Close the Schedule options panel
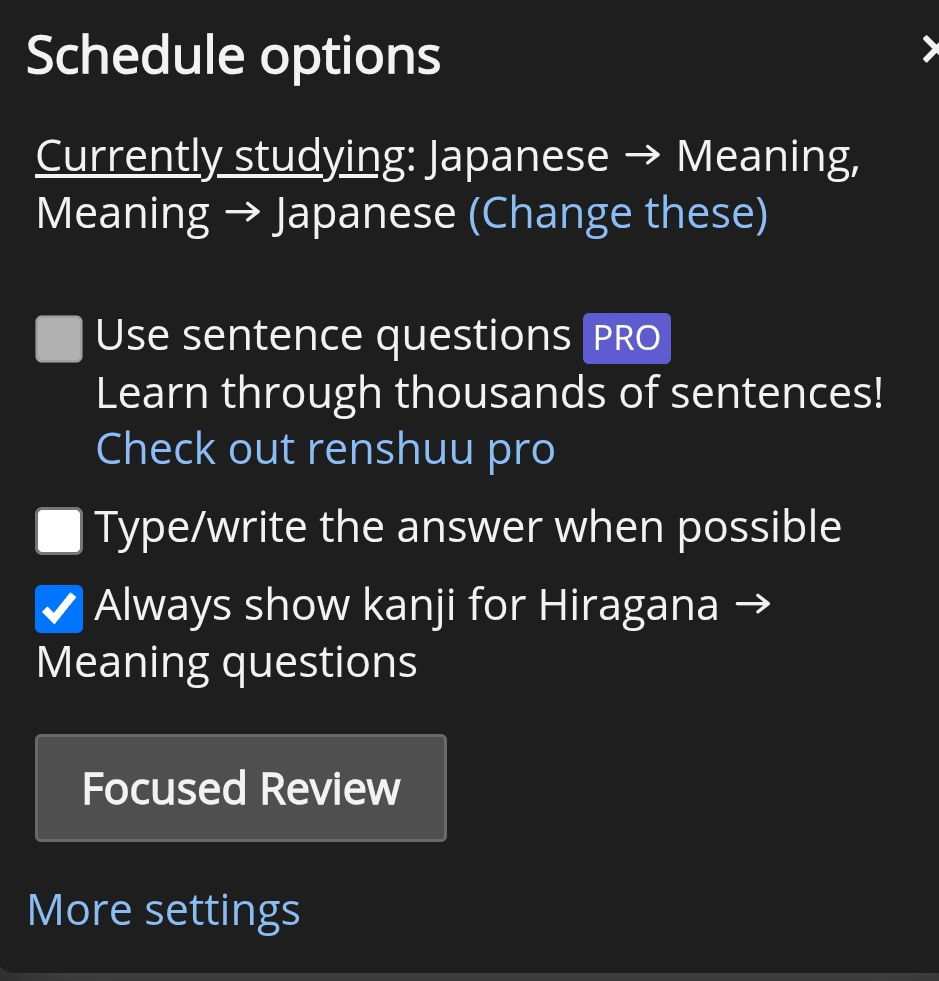This screenshot has width=939, height=981. tap(930, 50)
